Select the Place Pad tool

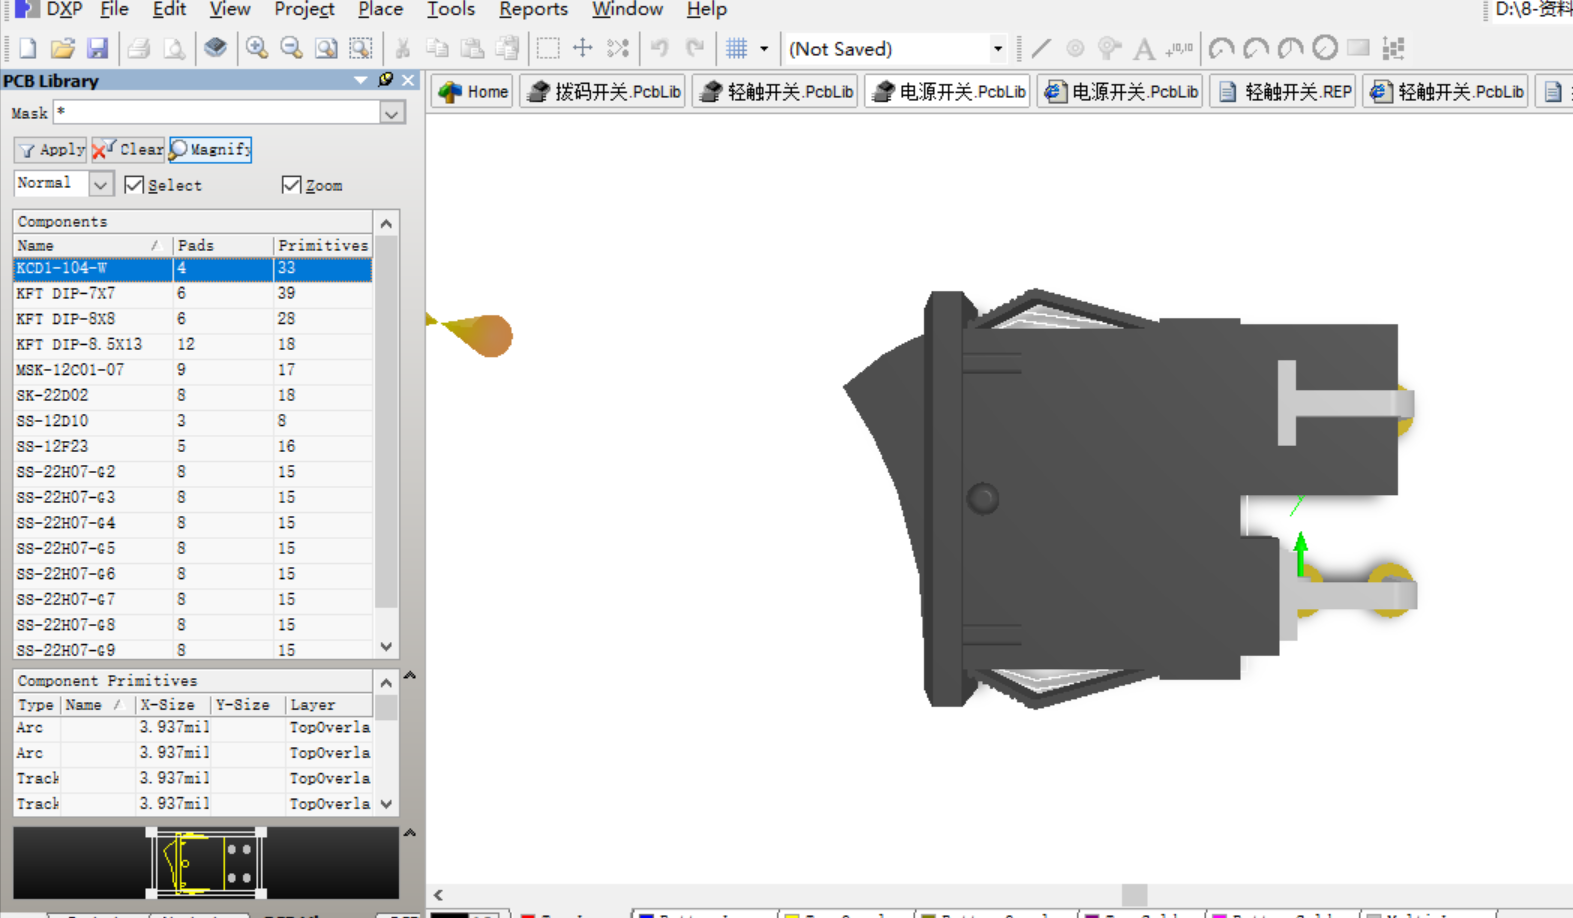point(1075,48)
